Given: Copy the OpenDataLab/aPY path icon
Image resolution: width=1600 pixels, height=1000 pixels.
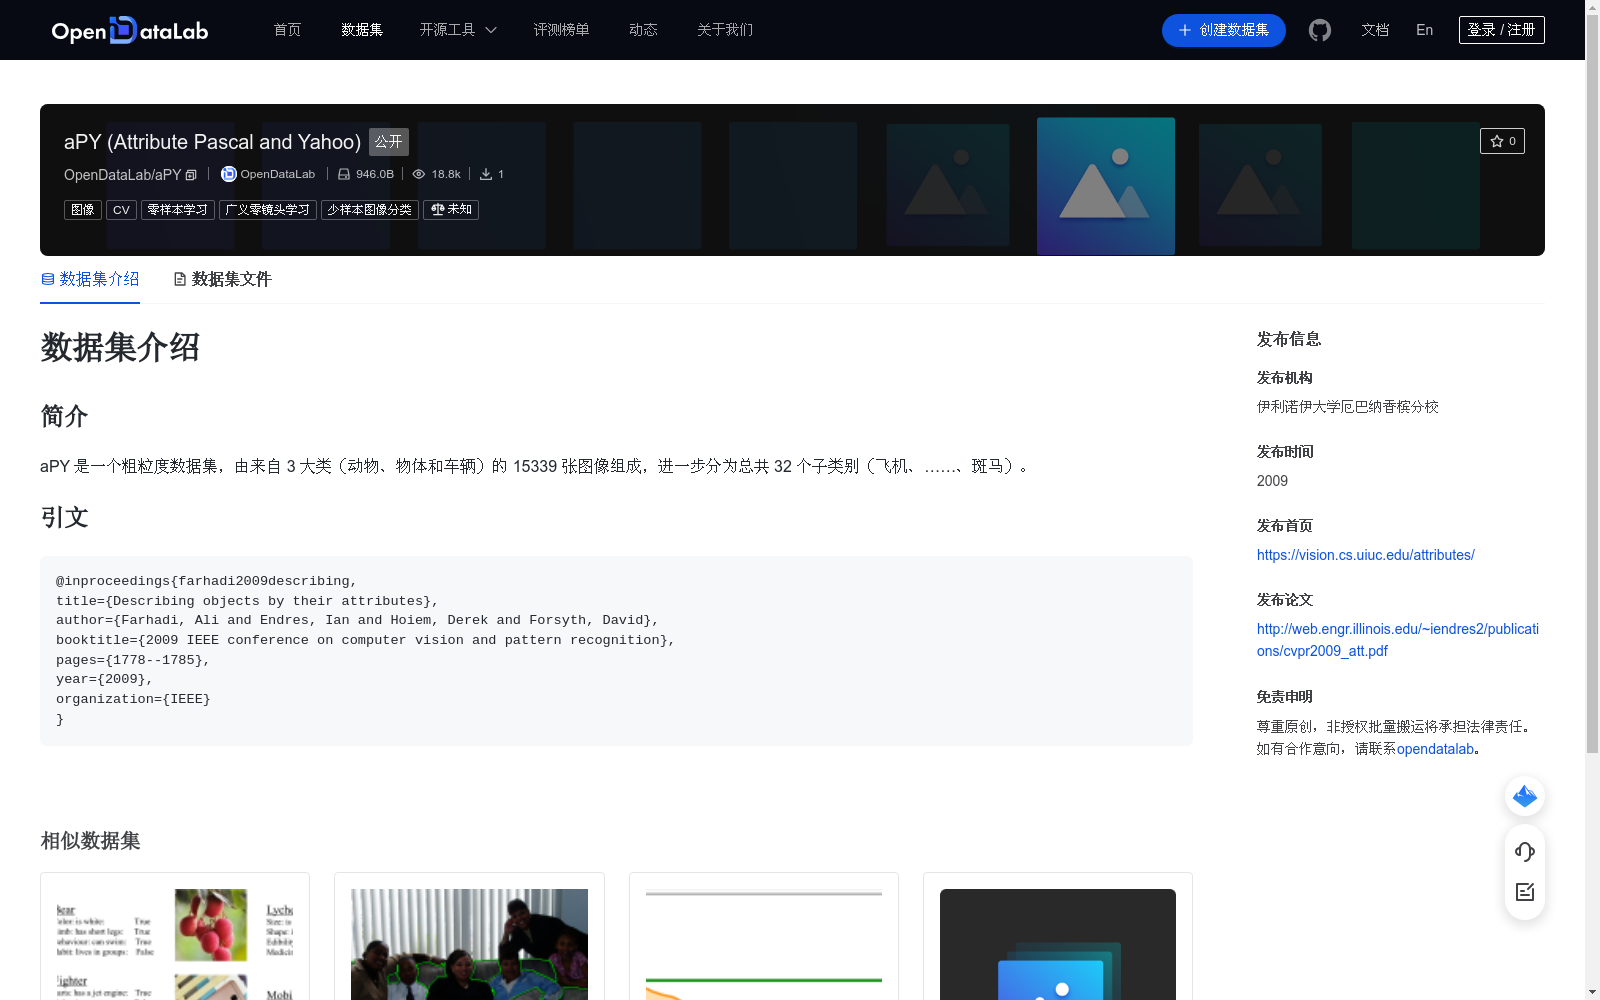Looking at the screenshot, I should click(x=191, y=175).
